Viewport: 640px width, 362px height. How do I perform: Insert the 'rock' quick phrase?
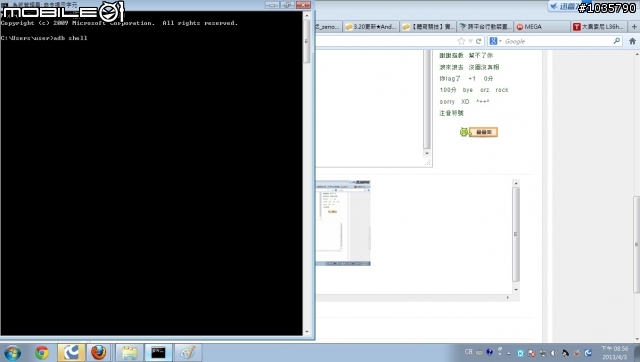(502, 90)
